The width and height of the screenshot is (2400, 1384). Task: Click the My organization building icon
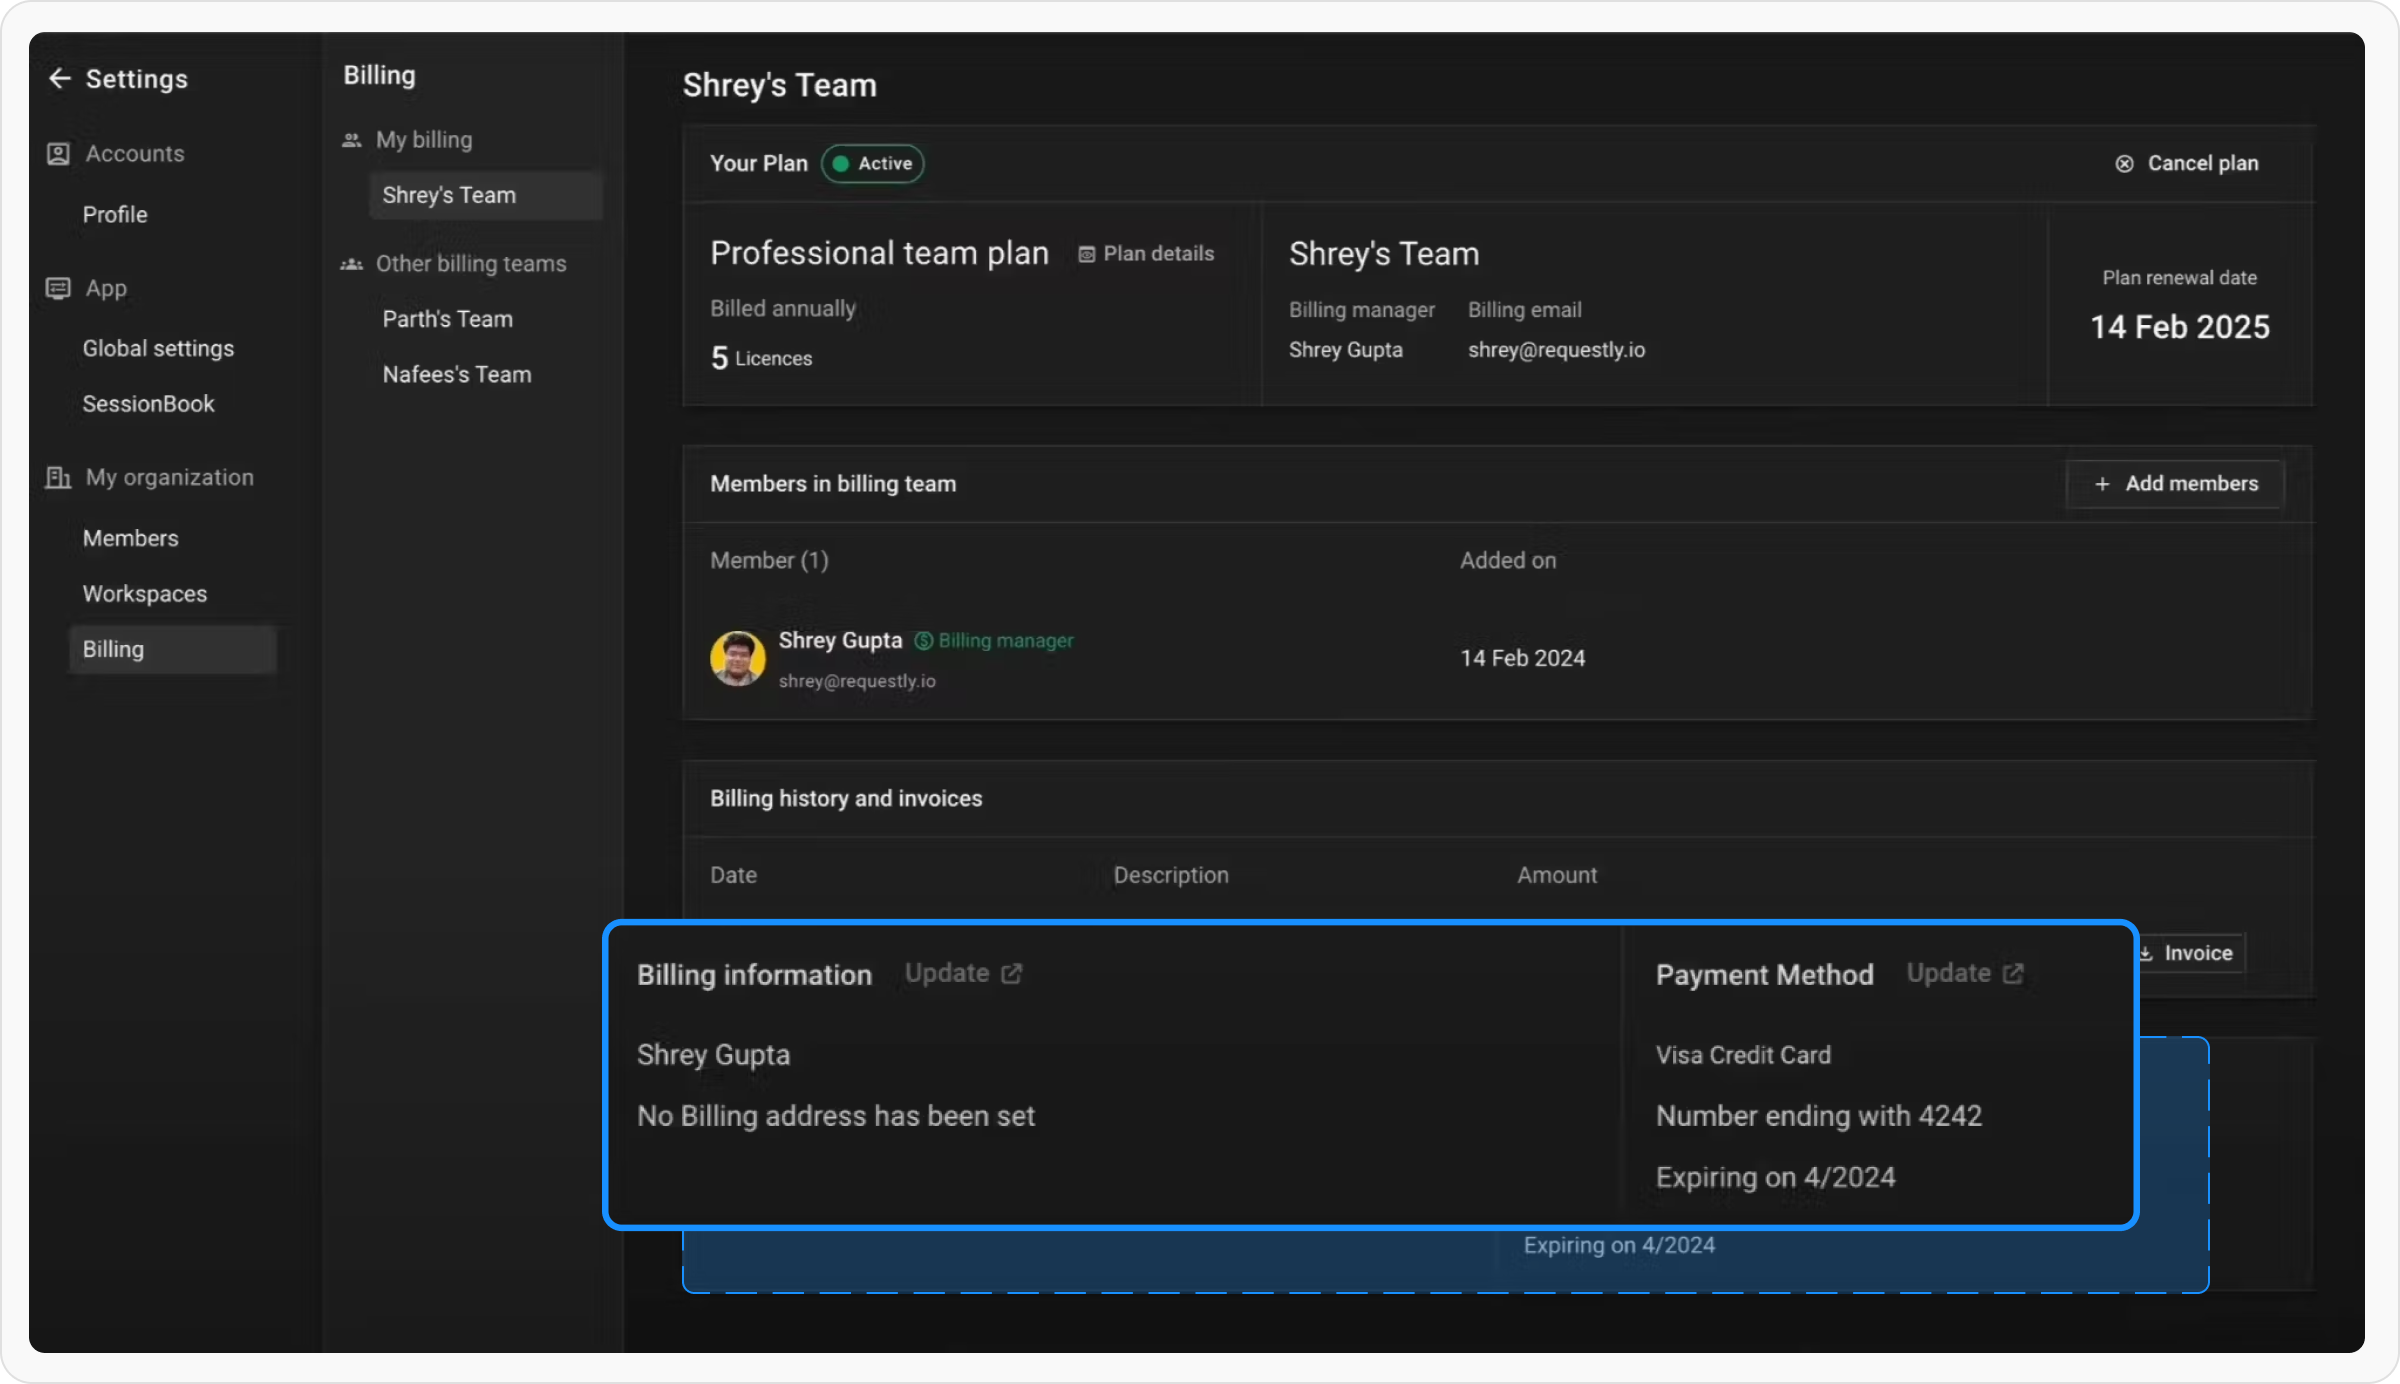point(58,478)
